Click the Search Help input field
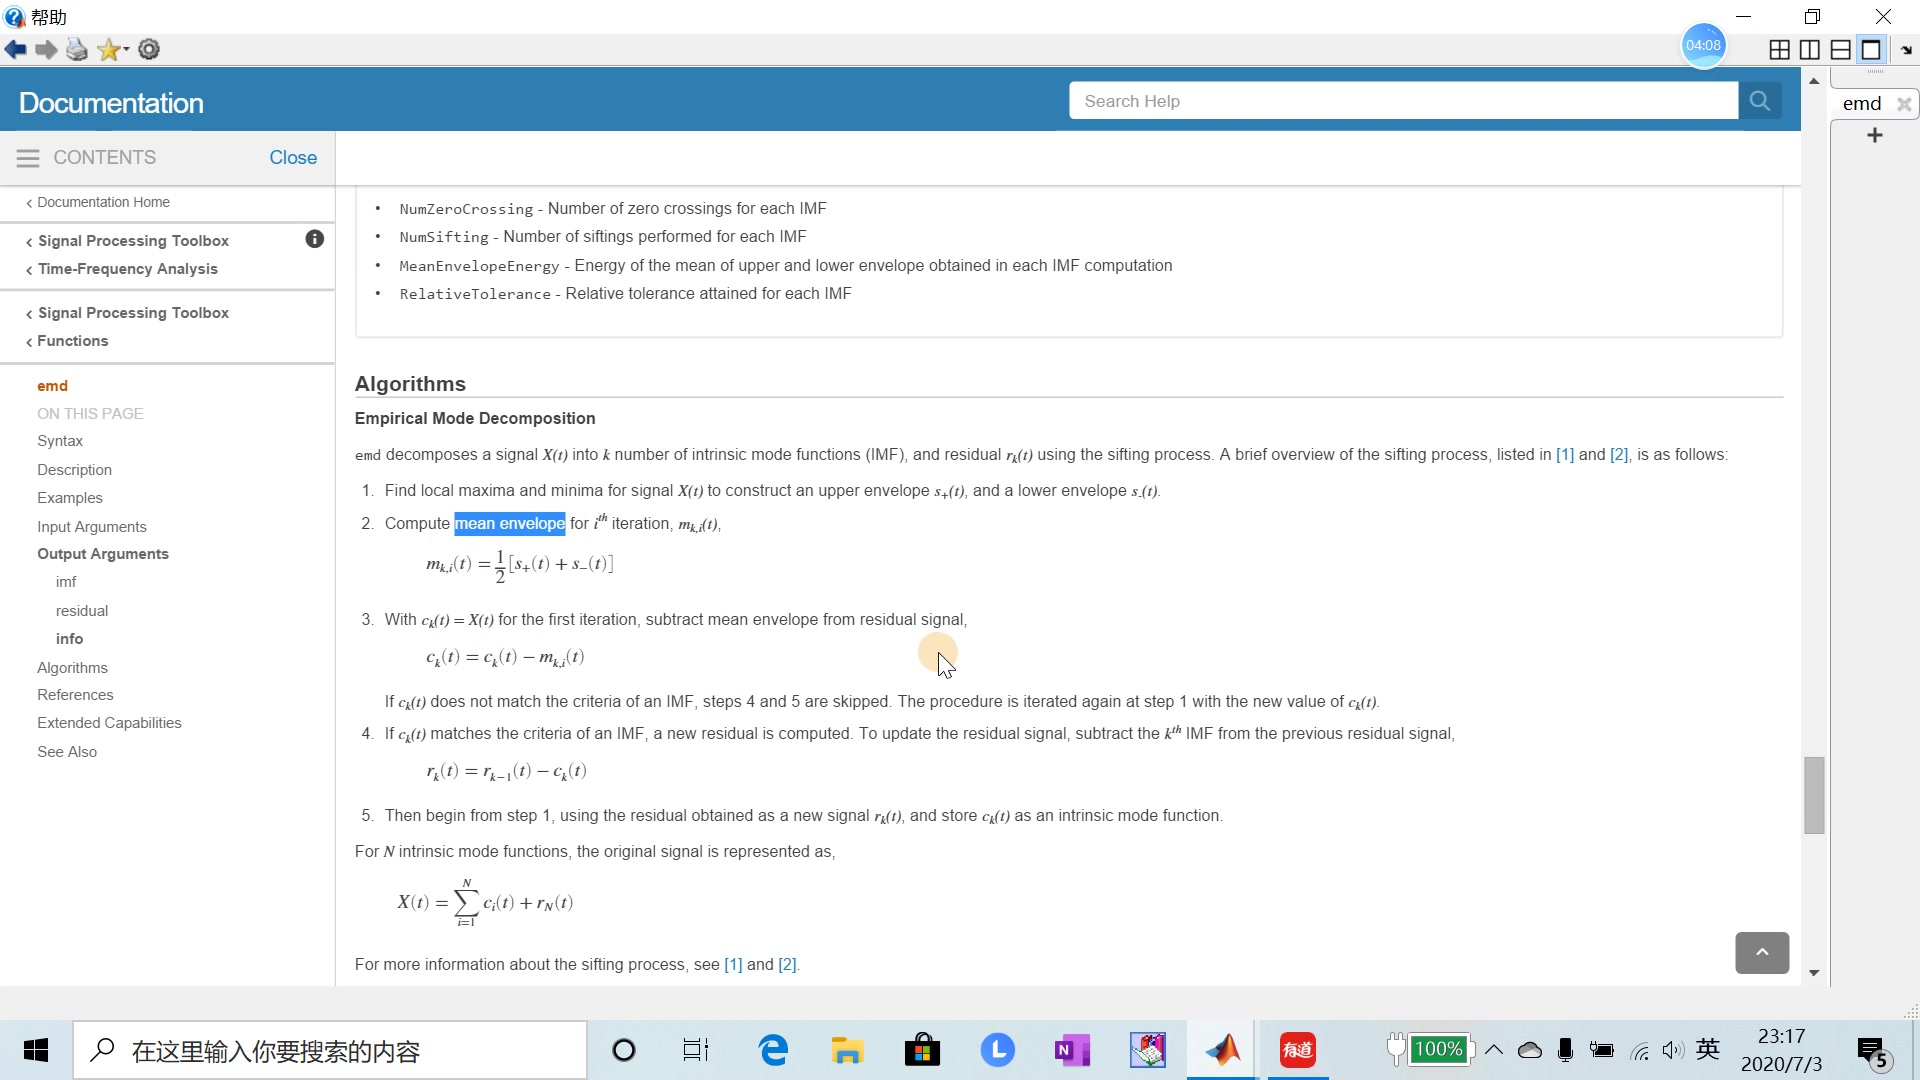1920x1080 pixels. click(1402, 101)
